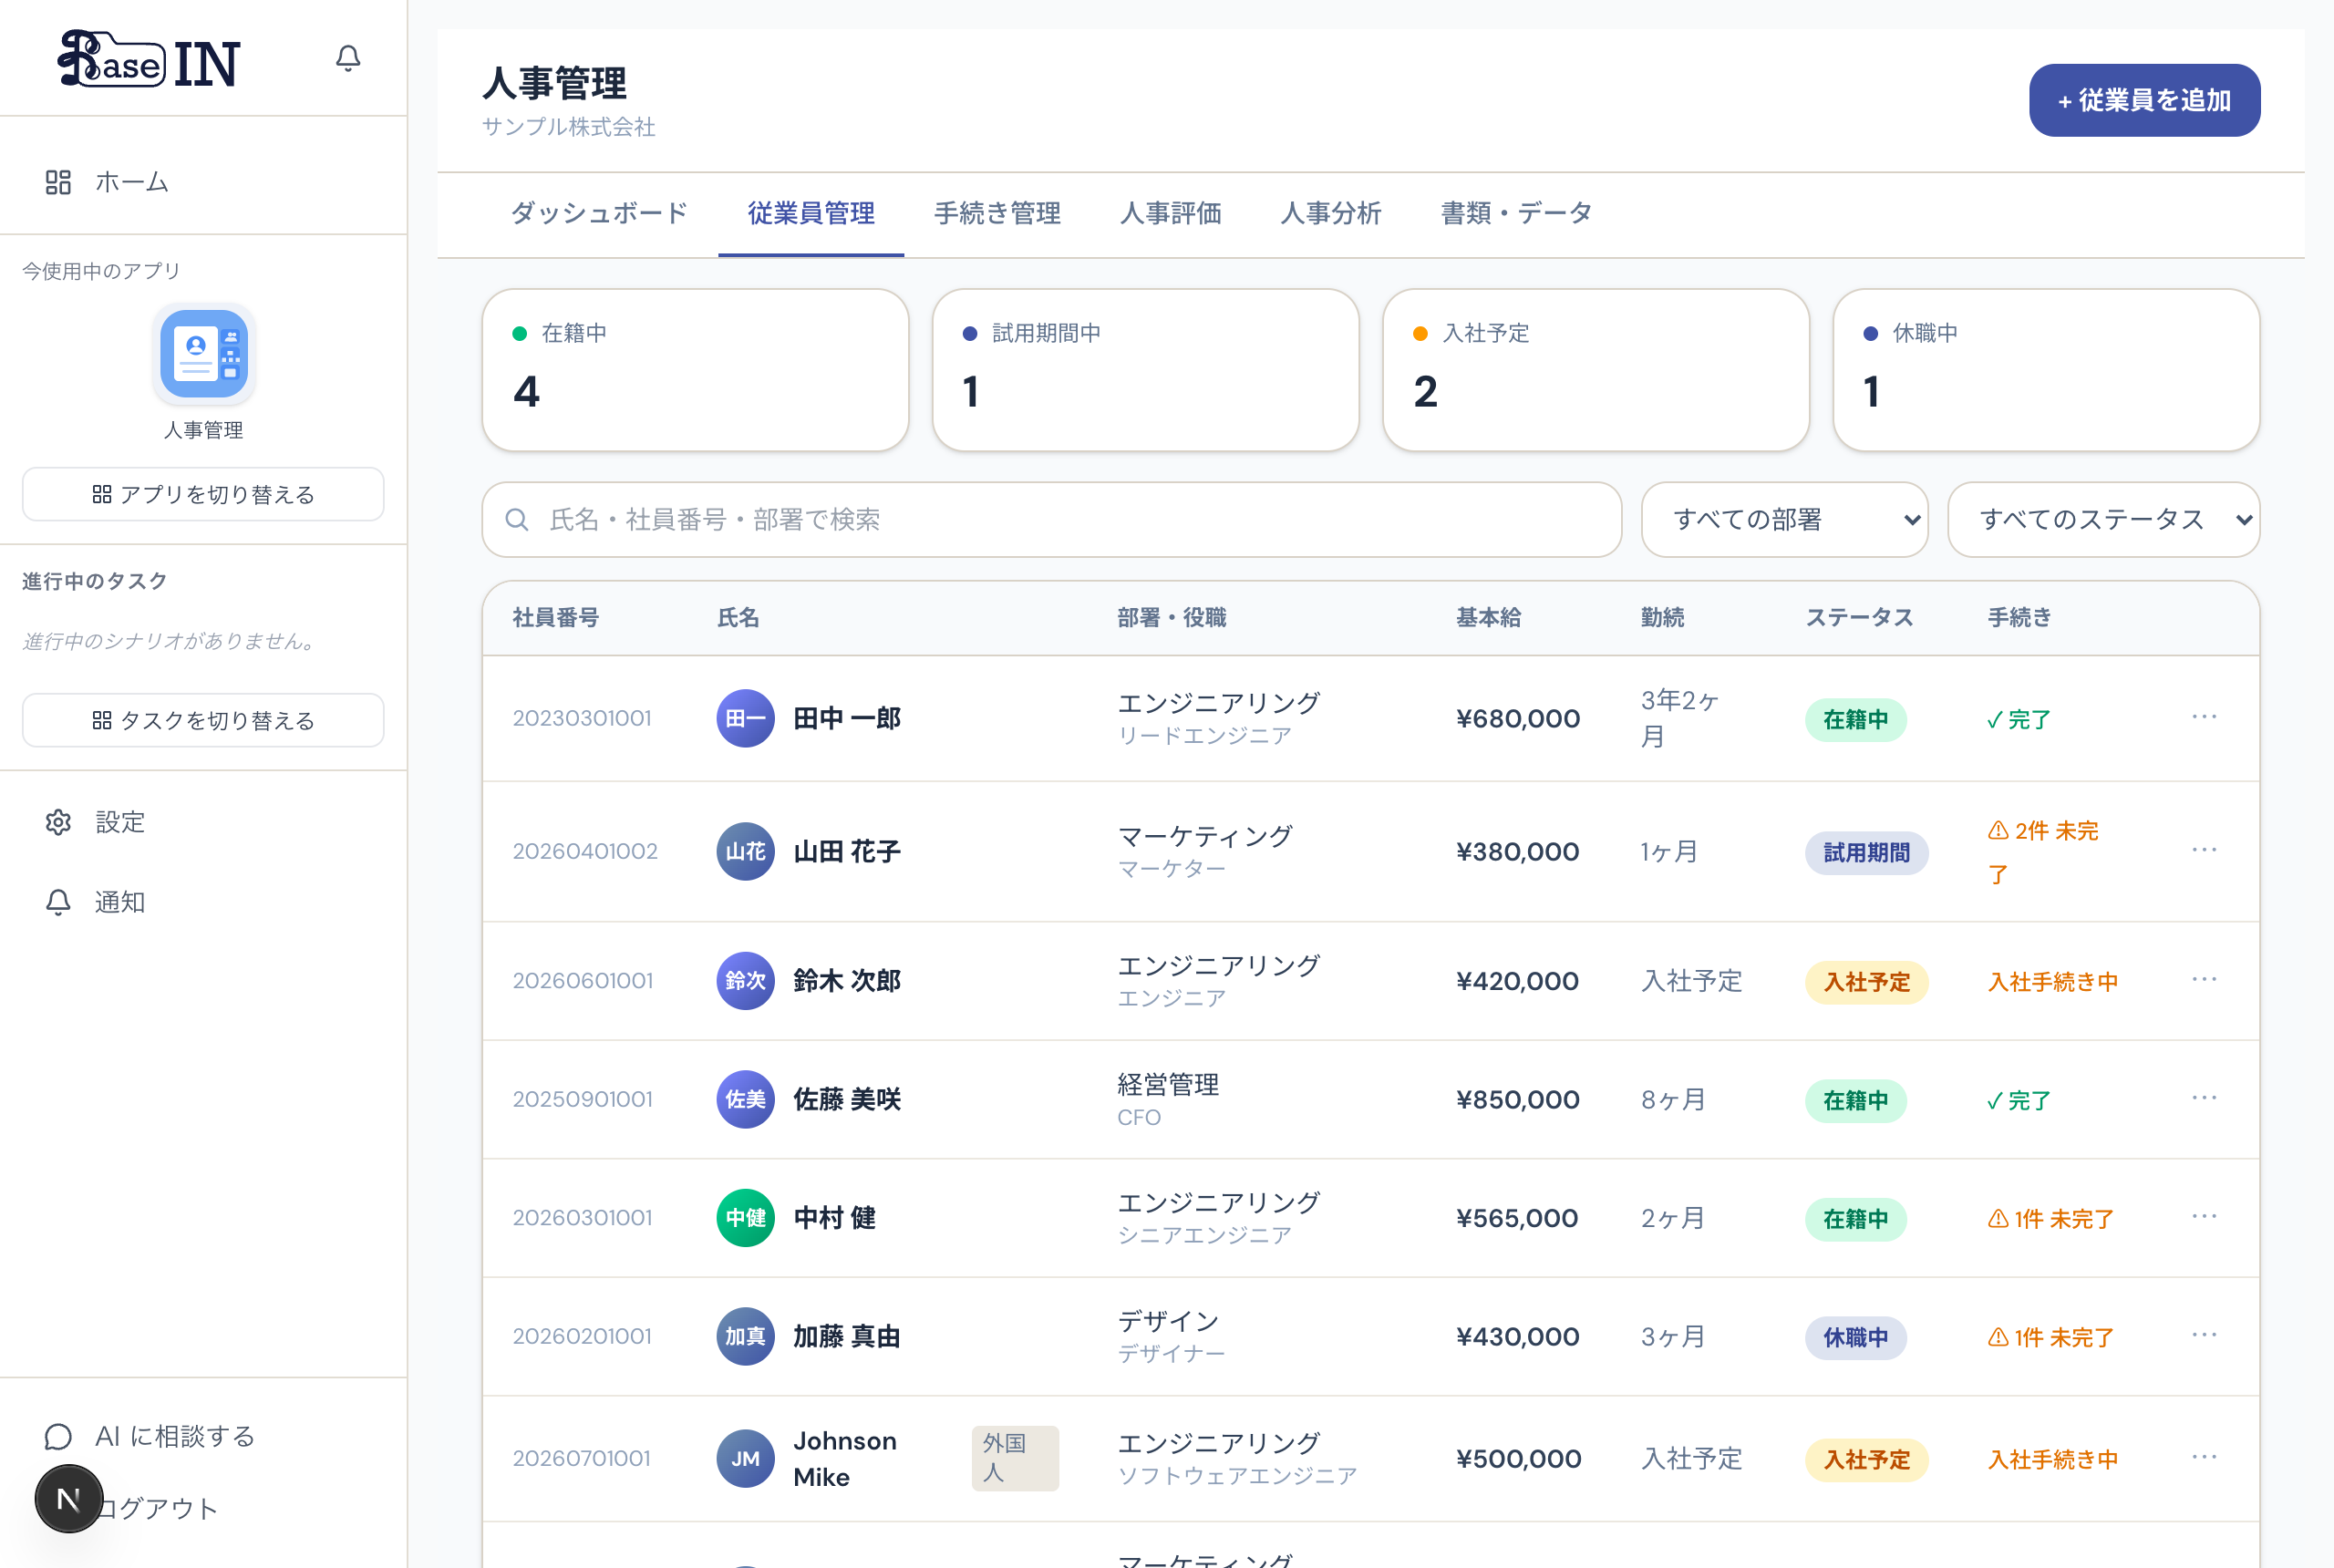Click タスクを切り替える button
Image resolution: width=2334 pixels, height=1568 pixels.
203,720
